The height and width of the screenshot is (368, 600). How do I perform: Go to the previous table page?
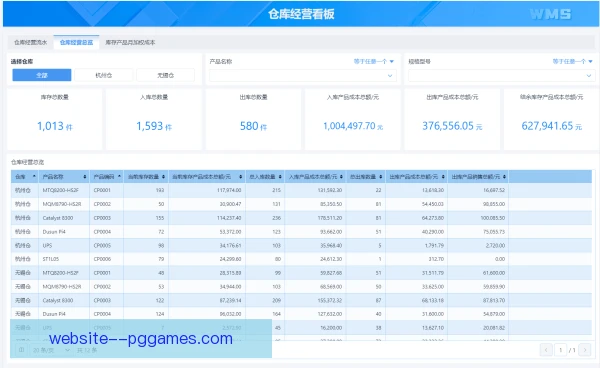[x=546, y=350]
